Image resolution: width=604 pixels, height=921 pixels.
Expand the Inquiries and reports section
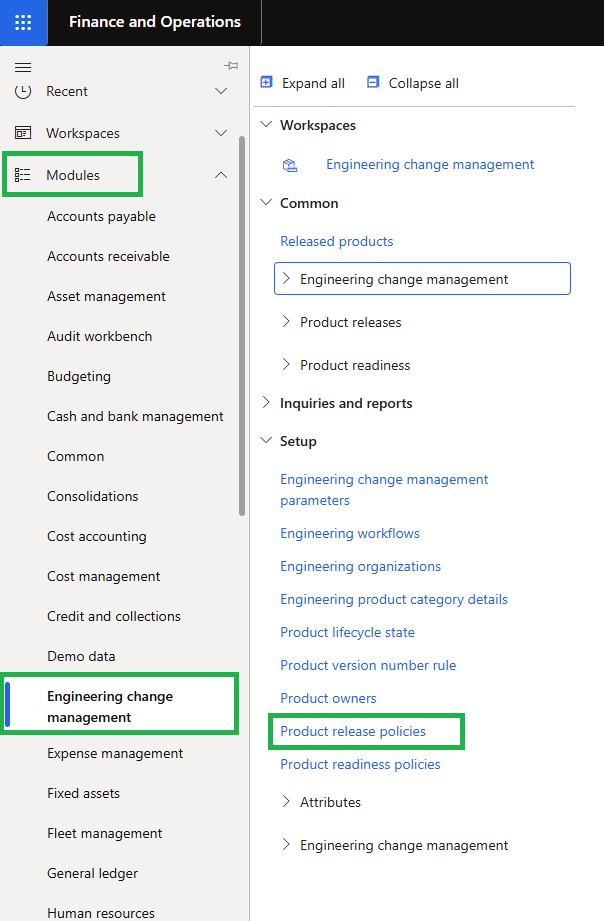coord(266,402)
